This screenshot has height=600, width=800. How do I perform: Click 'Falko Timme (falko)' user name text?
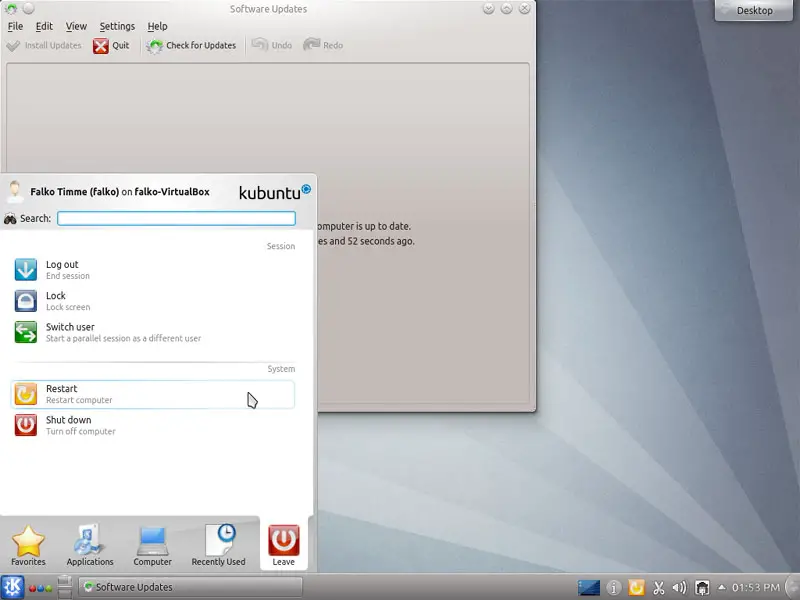pos(74,192)
